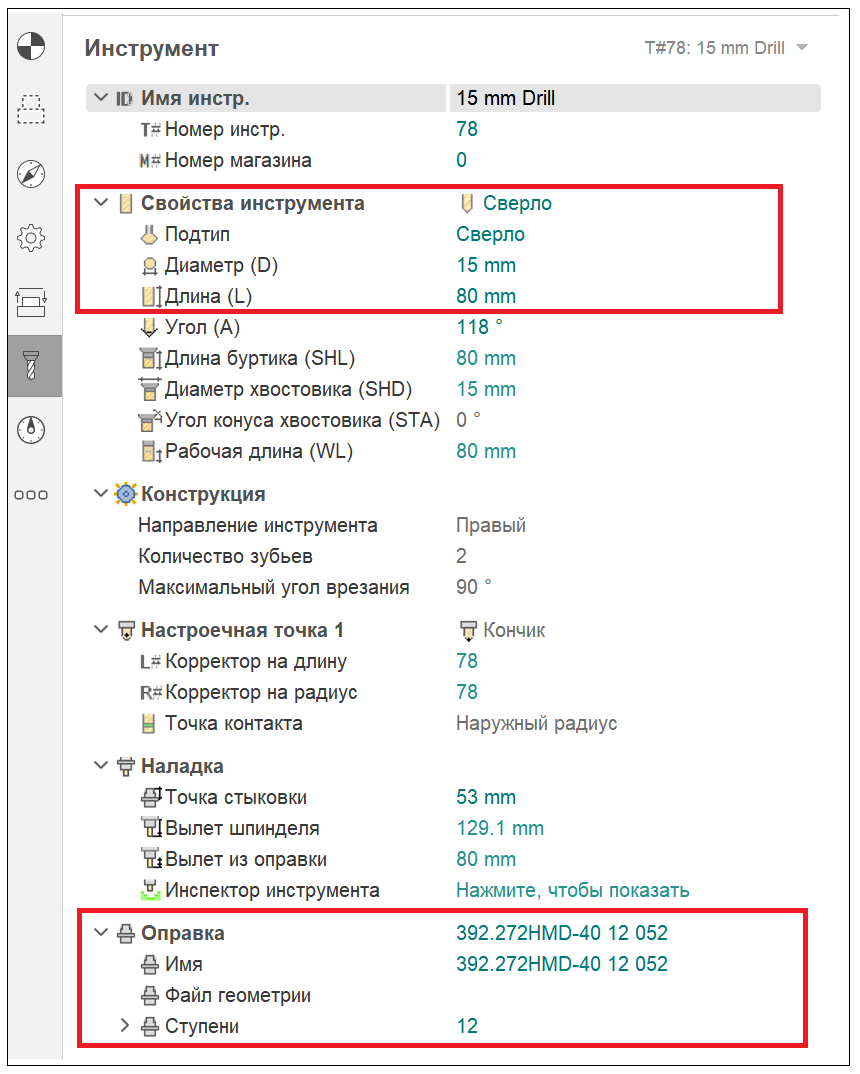Click the Нажмите, чтобы показать link
The height and width of the screenshot is (1074, 860).
[x=572, y=890]
